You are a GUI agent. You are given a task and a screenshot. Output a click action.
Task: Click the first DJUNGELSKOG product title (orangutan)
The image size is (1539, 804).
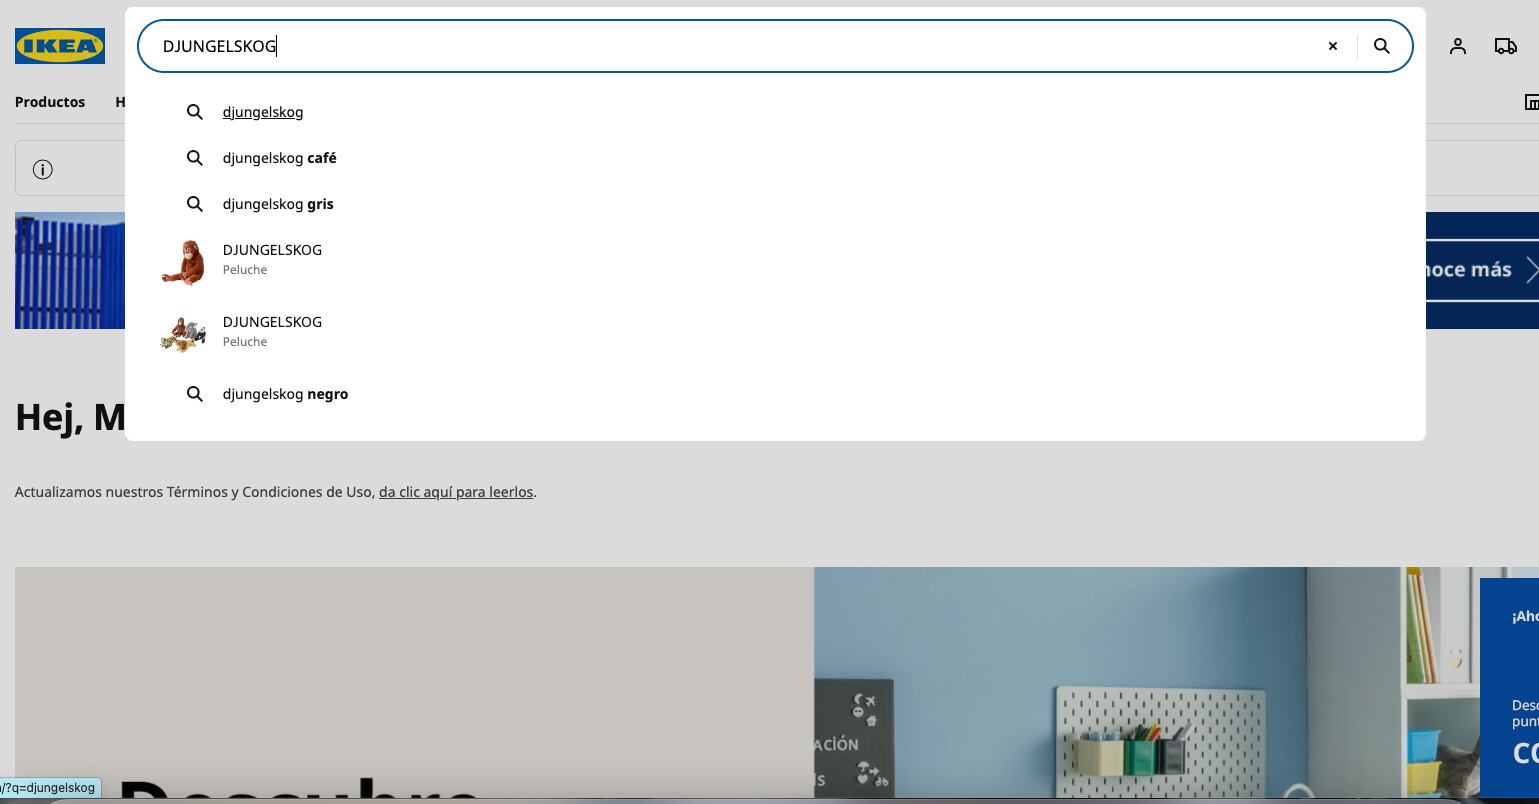coord(272,250)
